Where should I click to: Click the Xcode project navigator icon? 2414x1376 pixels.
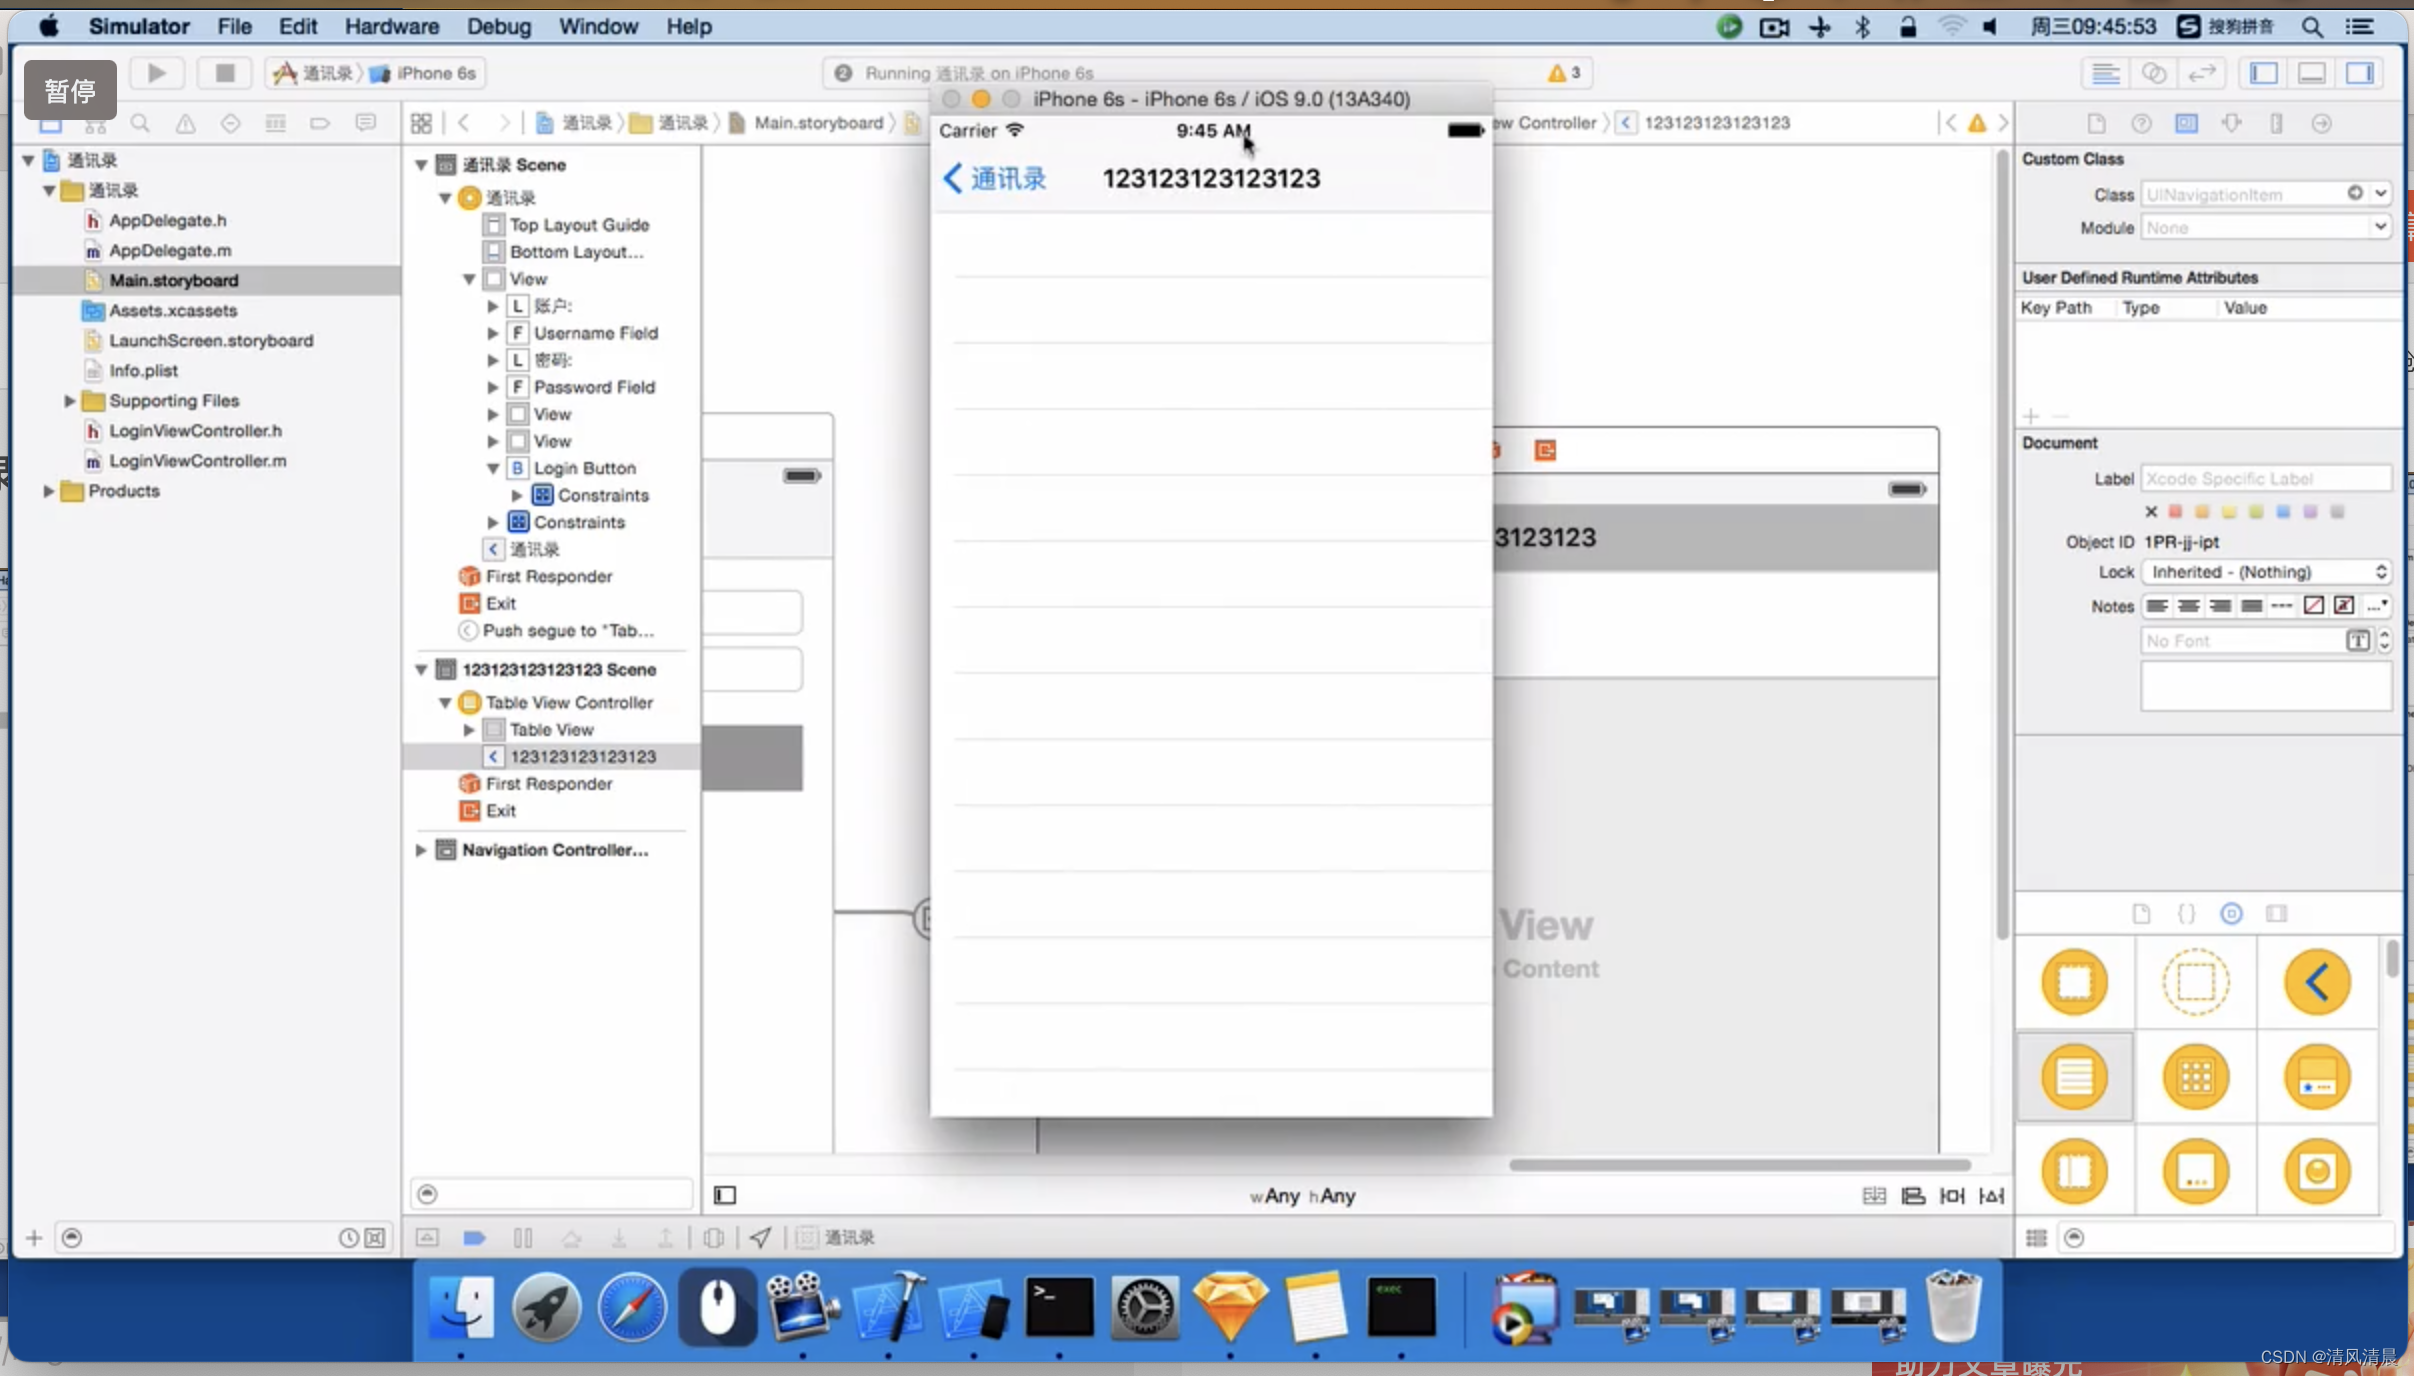pos(43,123)
